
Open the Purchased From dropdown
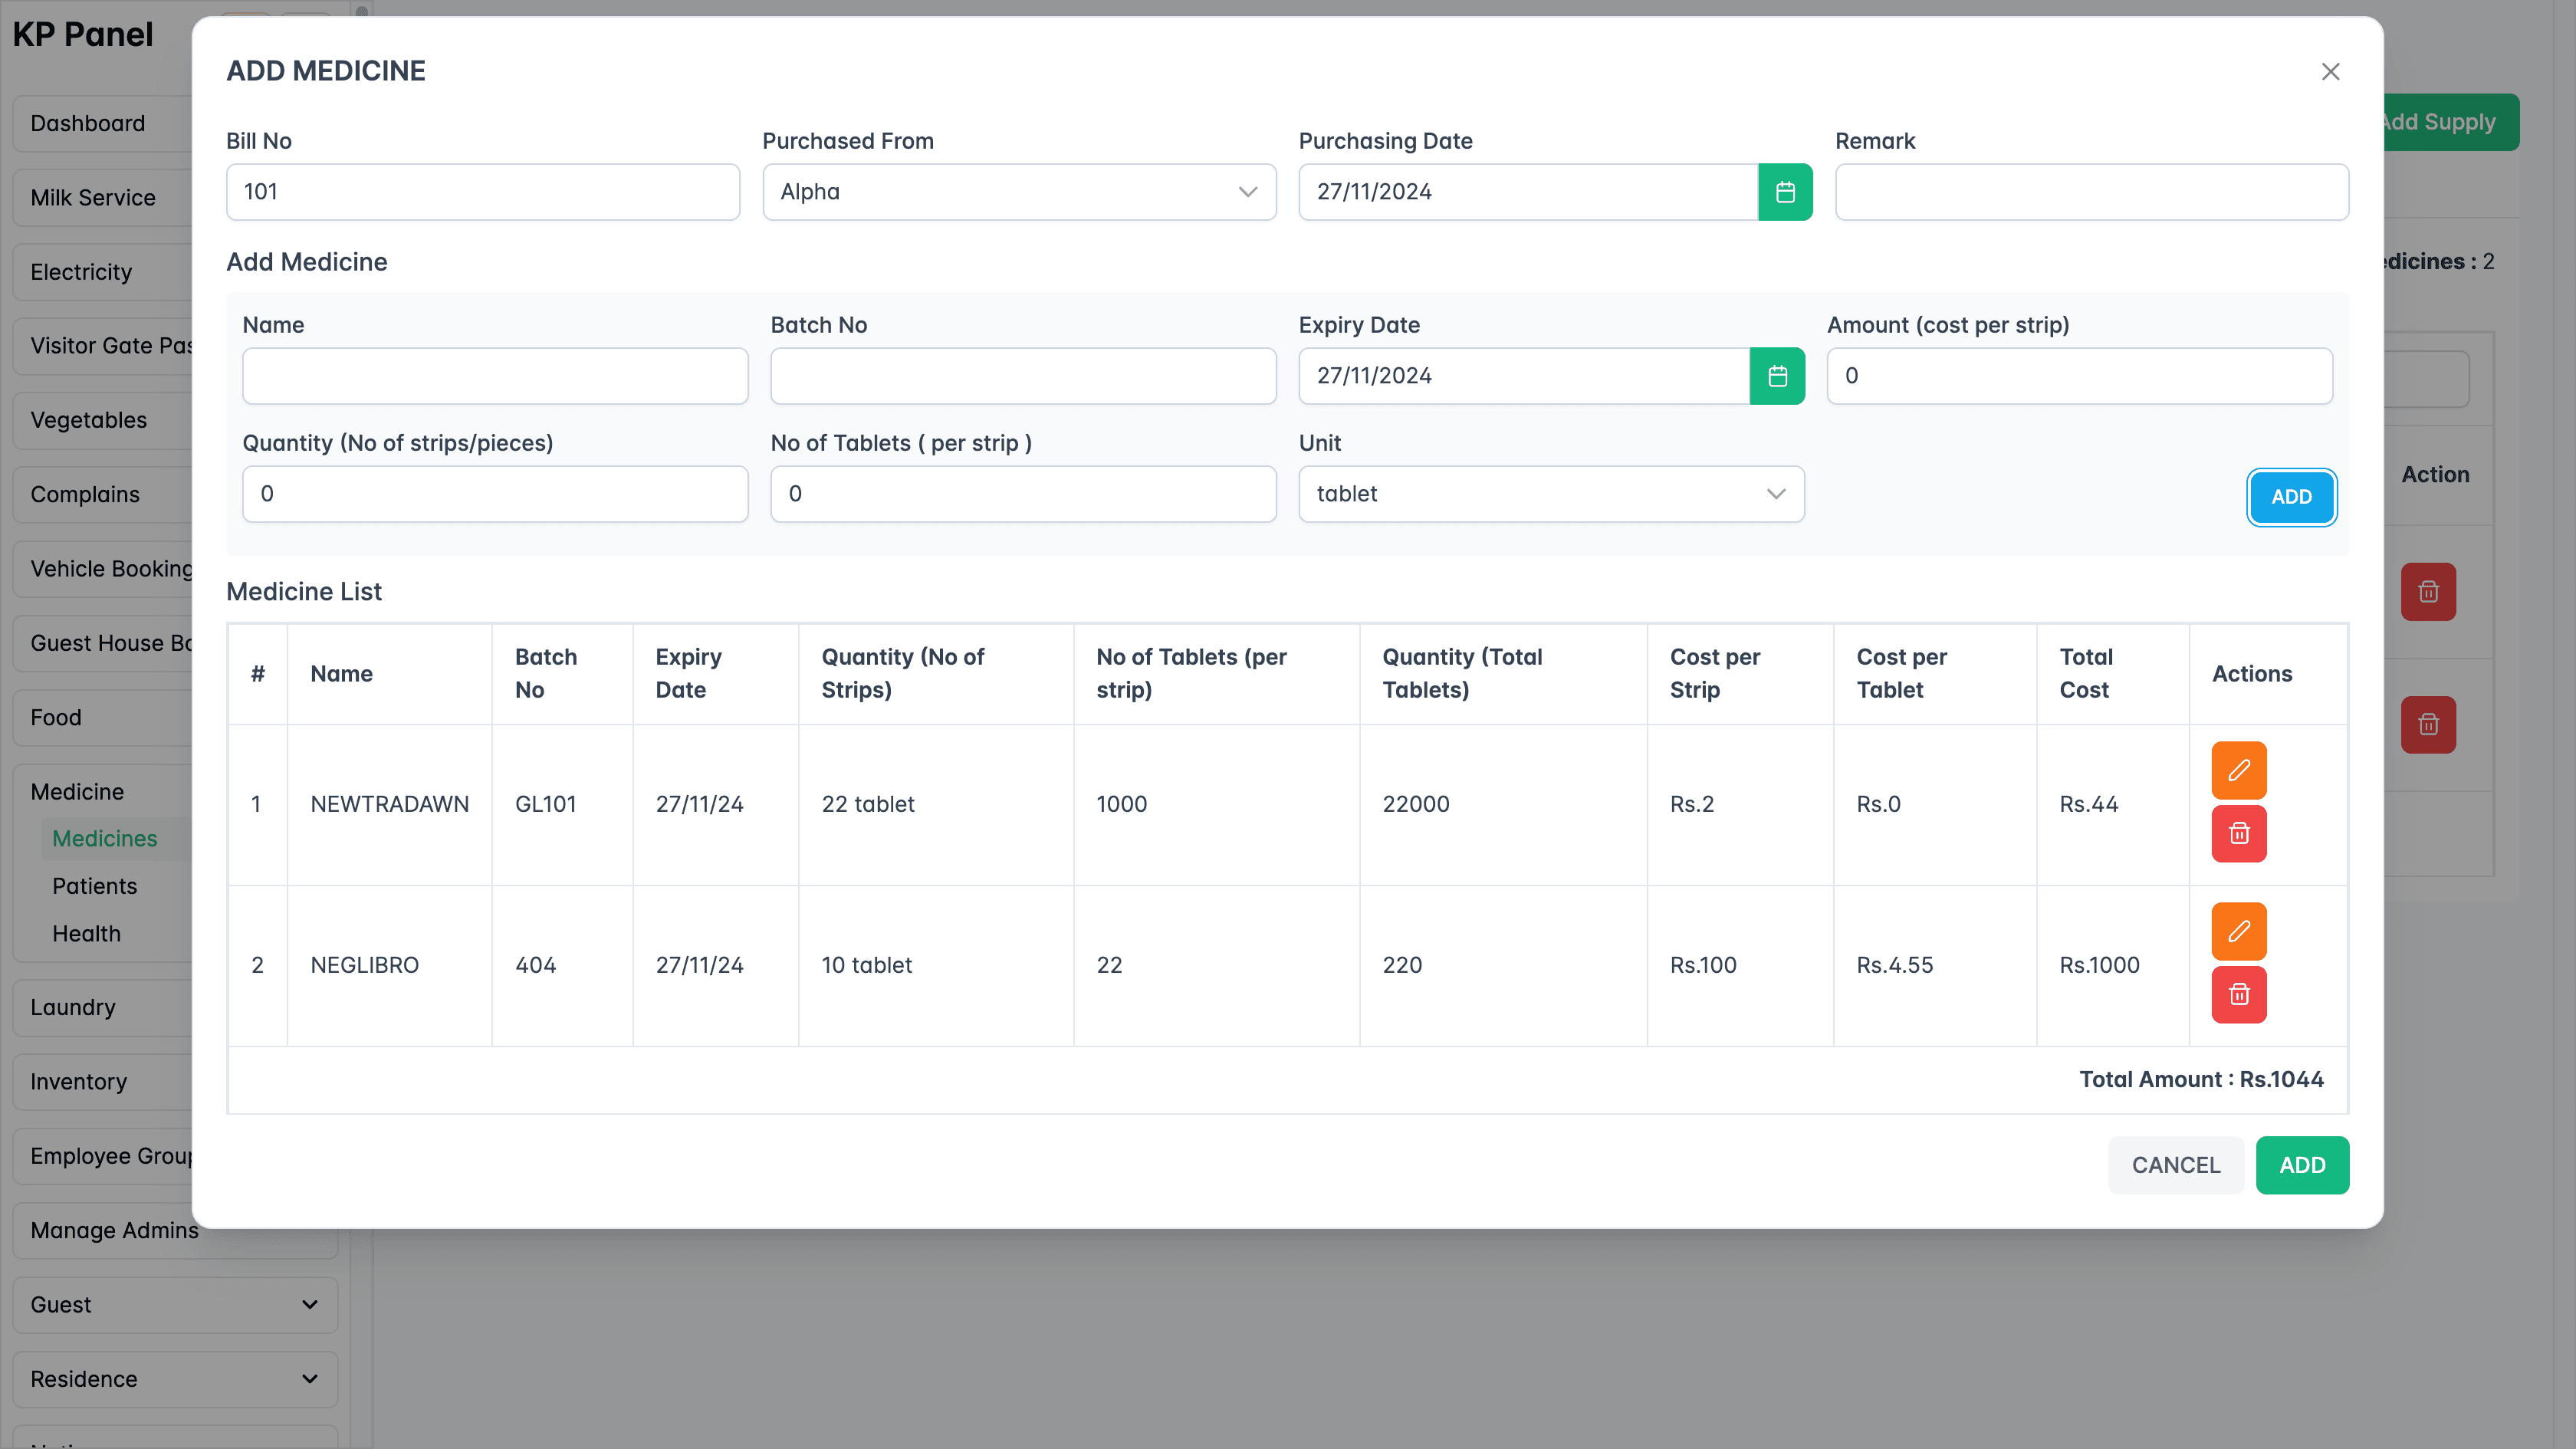[x=1018, y=191]
